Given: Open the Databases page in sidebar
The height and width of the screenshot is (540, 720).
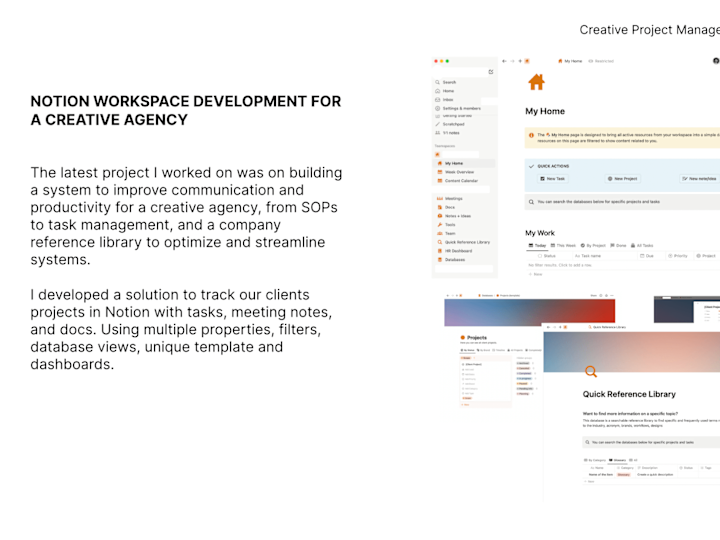Looking at the screenshot, I should 451,259.
